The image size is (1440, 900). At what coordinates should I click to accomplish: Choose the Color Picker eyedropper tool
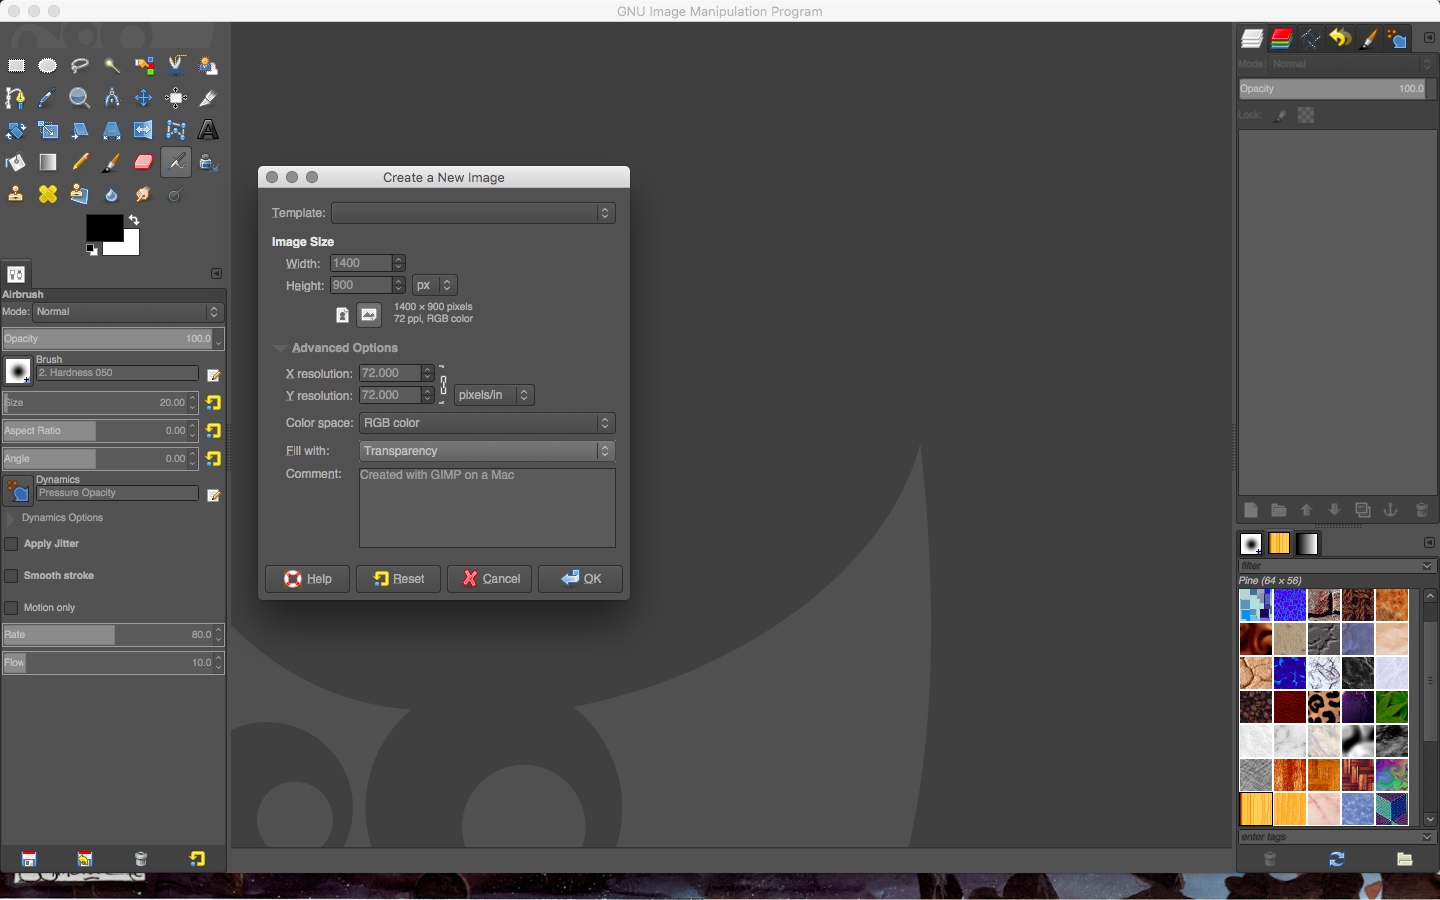pos(48,98)
